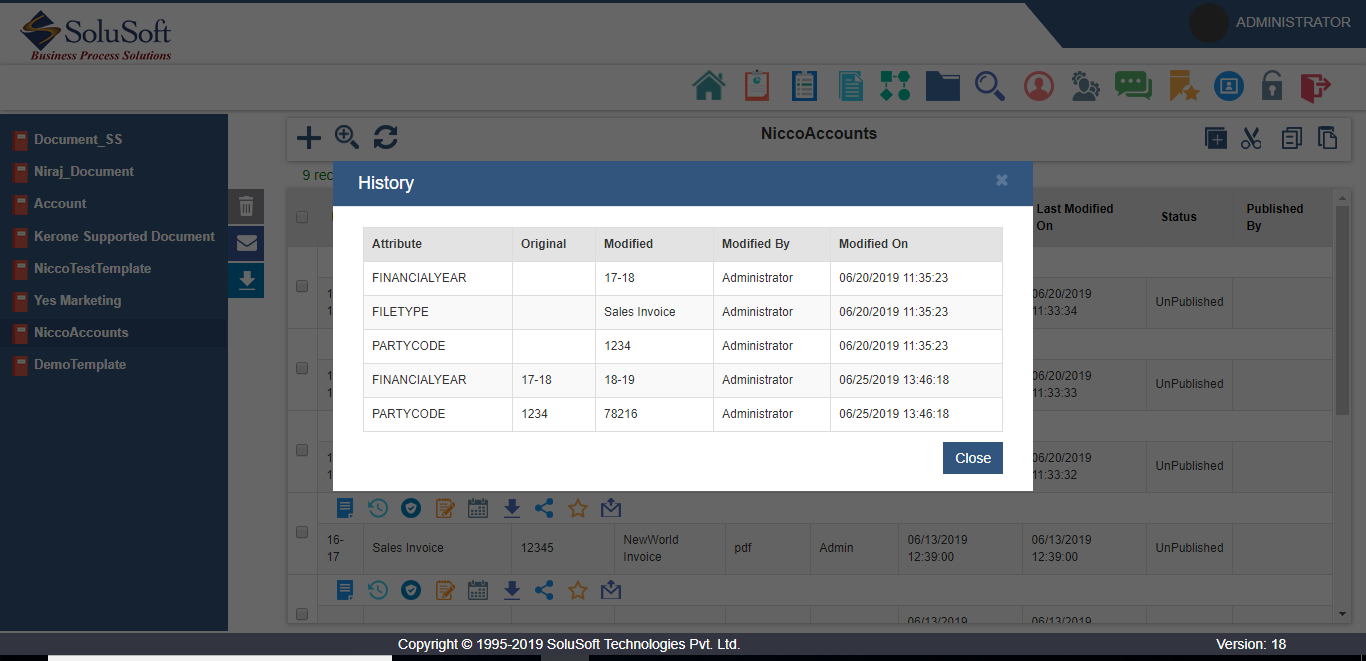Screen dimensions: 1366x661
Task: Click the refresh icon beside NiccoAccounts
Action: 385,137
